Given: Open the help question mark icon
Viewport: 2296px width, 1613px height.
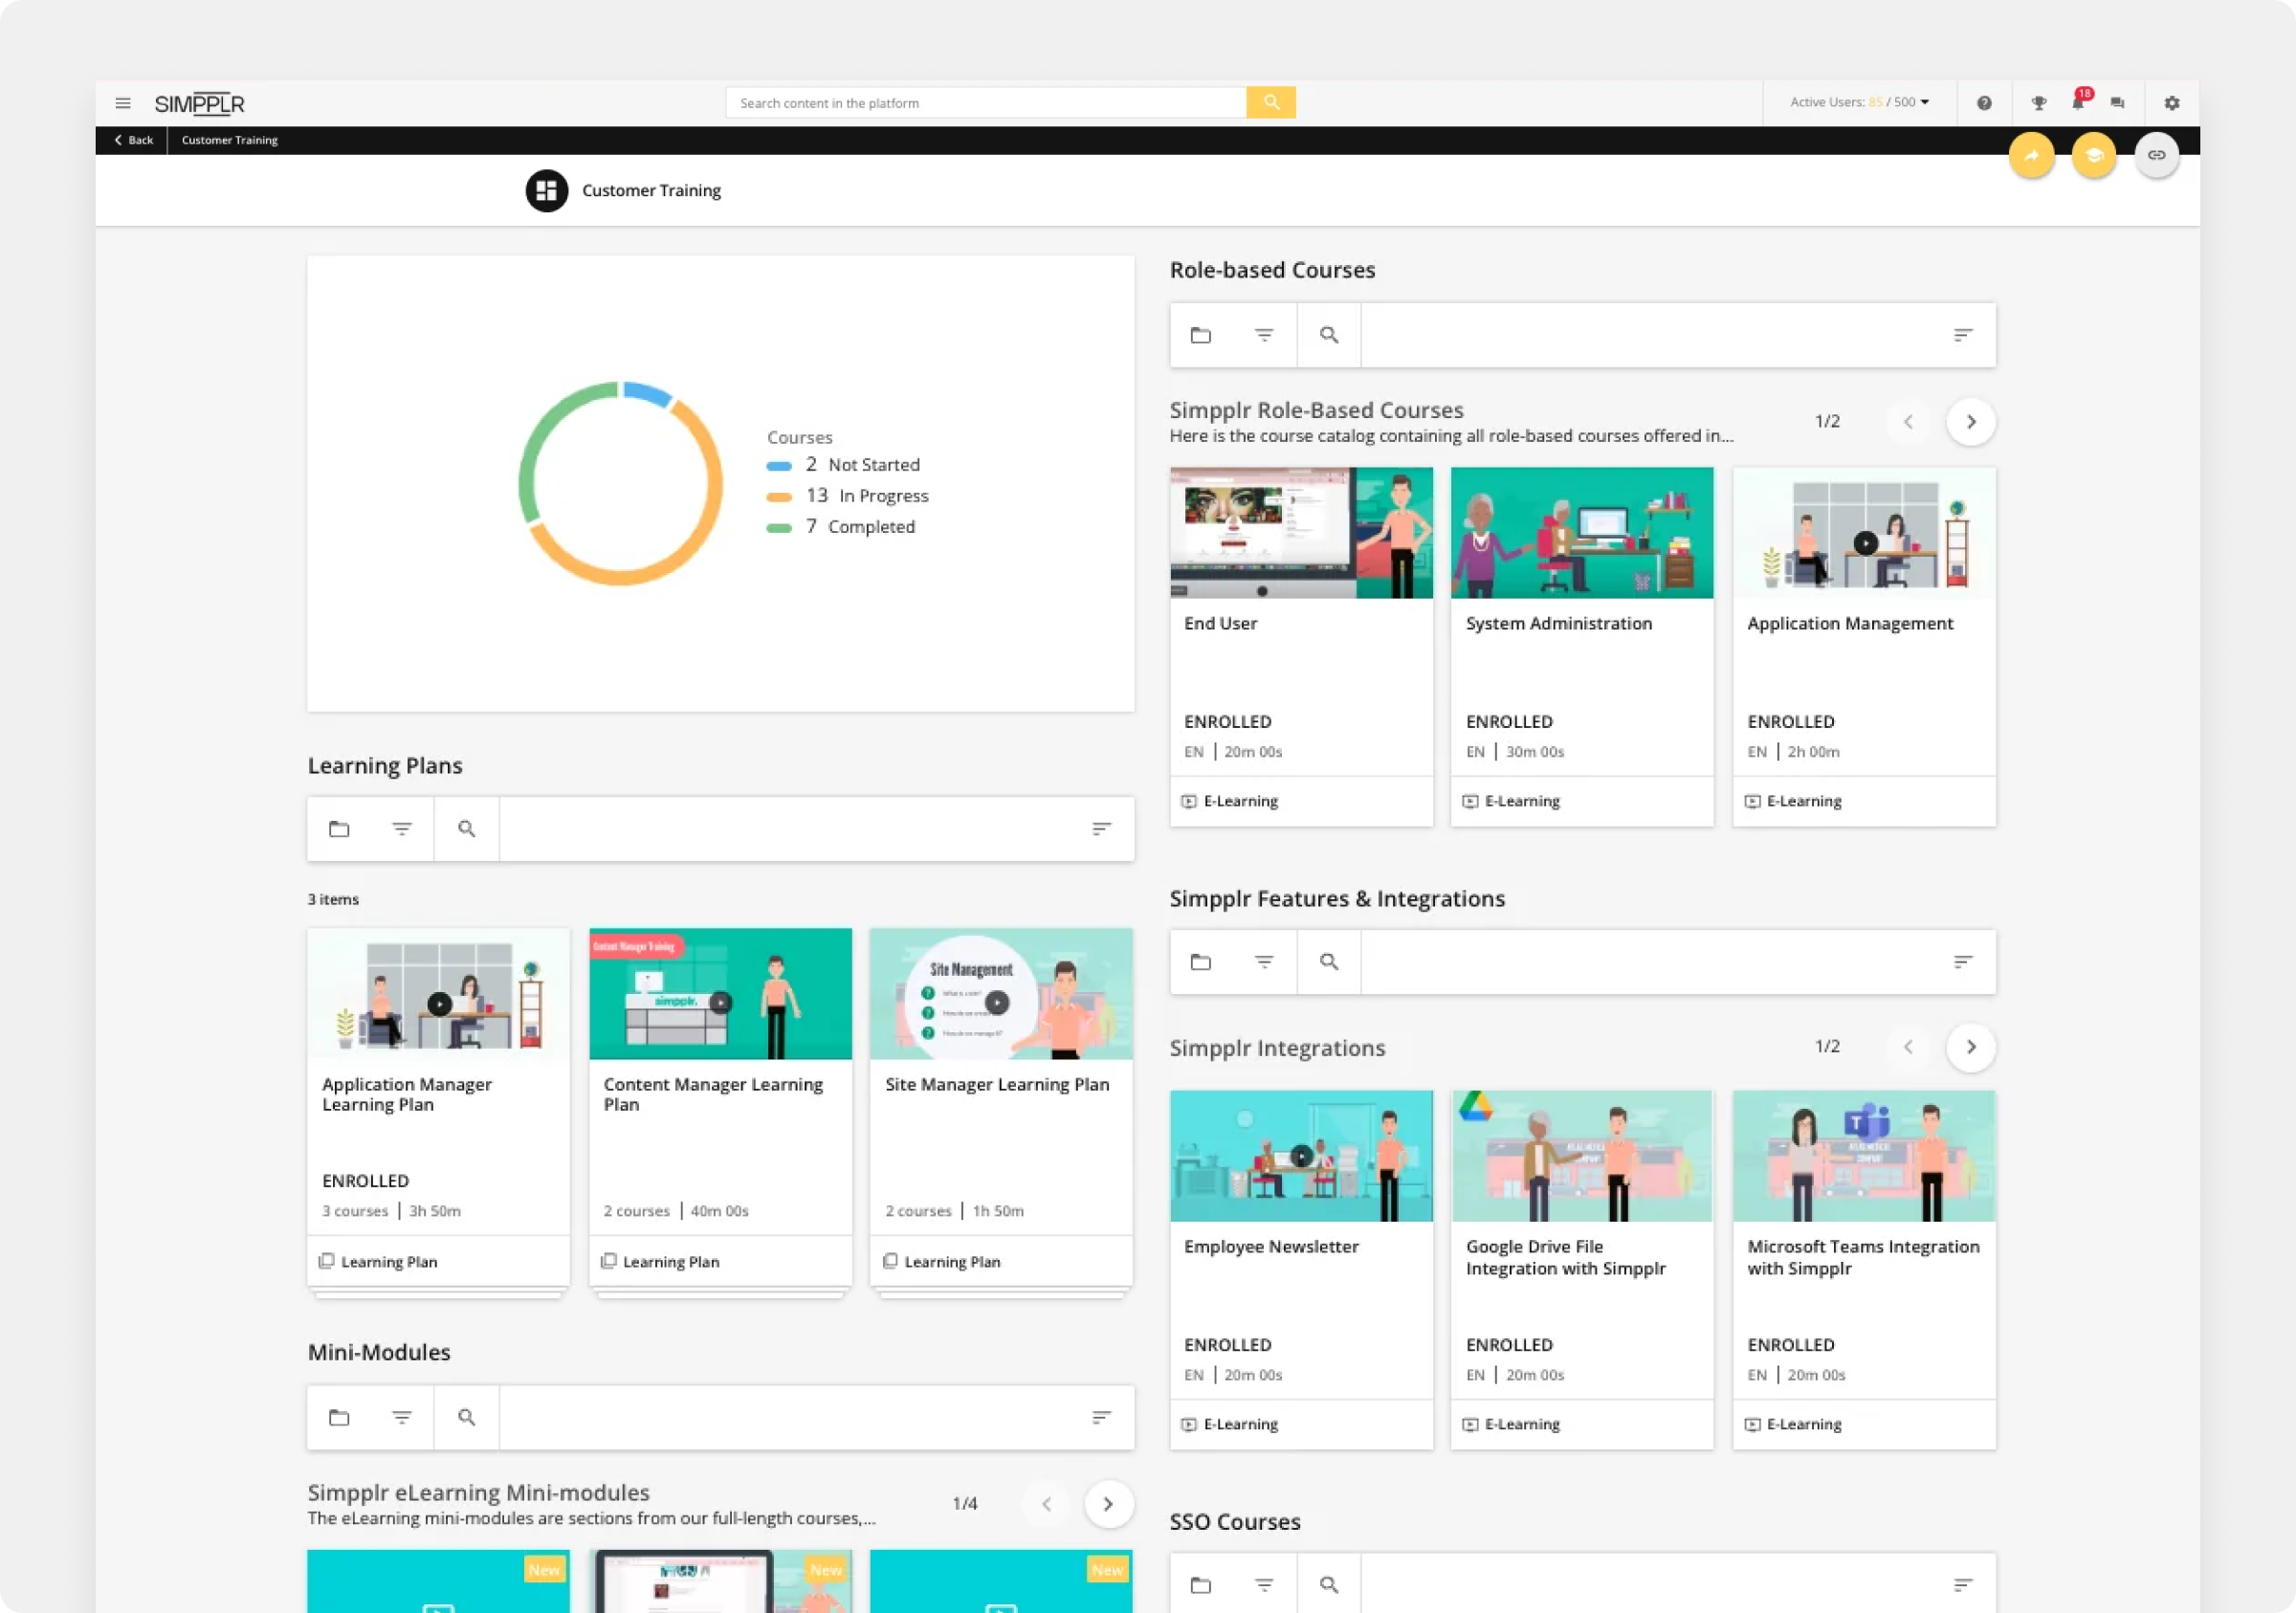Looking at the screenshot, I should click(x=1984, y=103).
